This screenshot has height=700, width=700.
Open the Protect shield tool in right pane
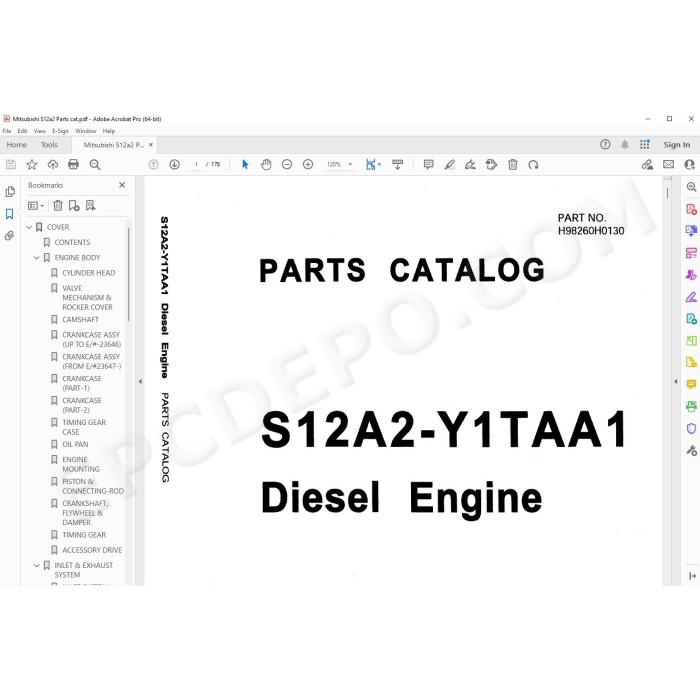coord(691,429)
